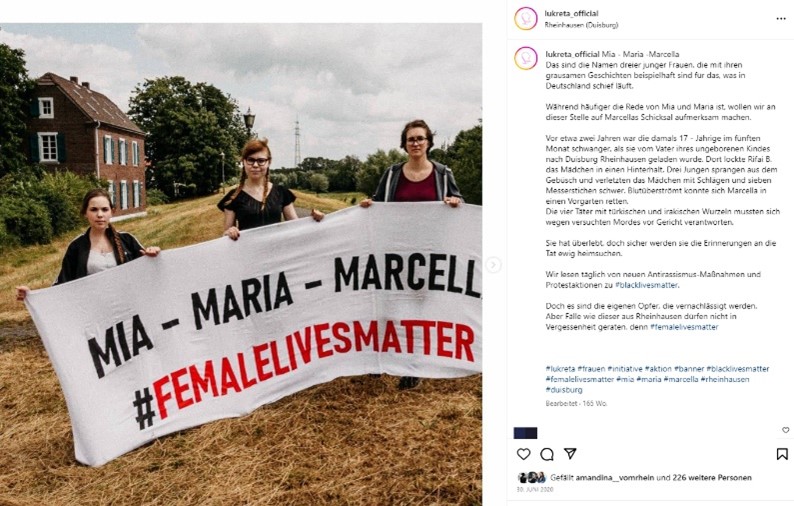
Task: Open comments via the speech bubble icon
Action: pyautogui.click(x=547, y=454)
